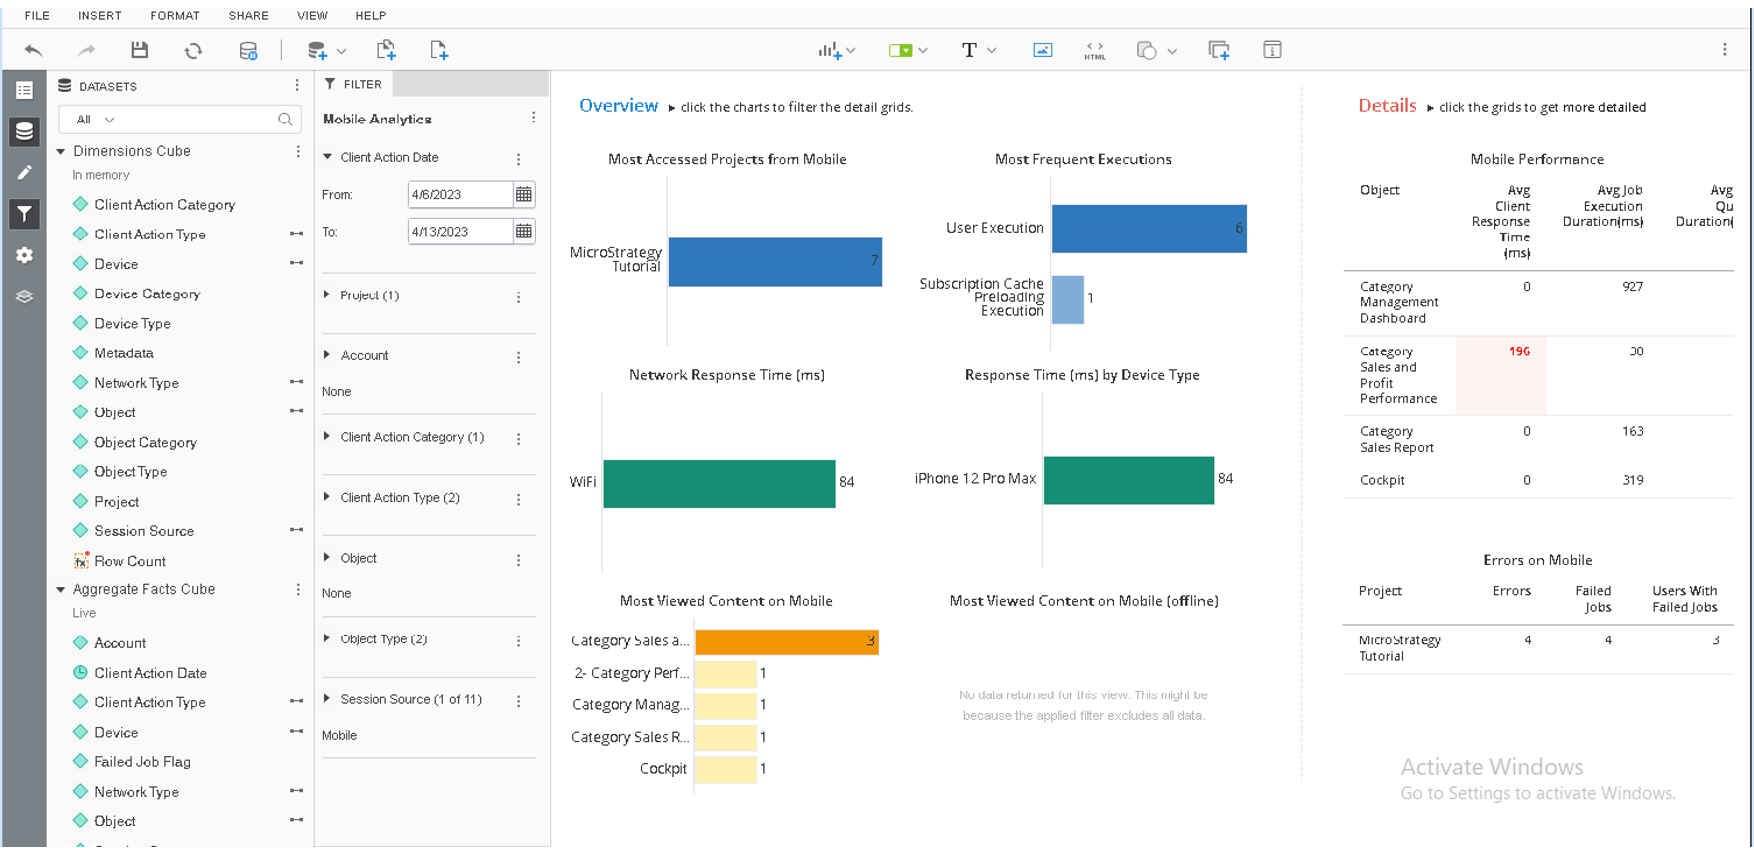
Task: Select the FILTER tab
Action: click(354, 85)
